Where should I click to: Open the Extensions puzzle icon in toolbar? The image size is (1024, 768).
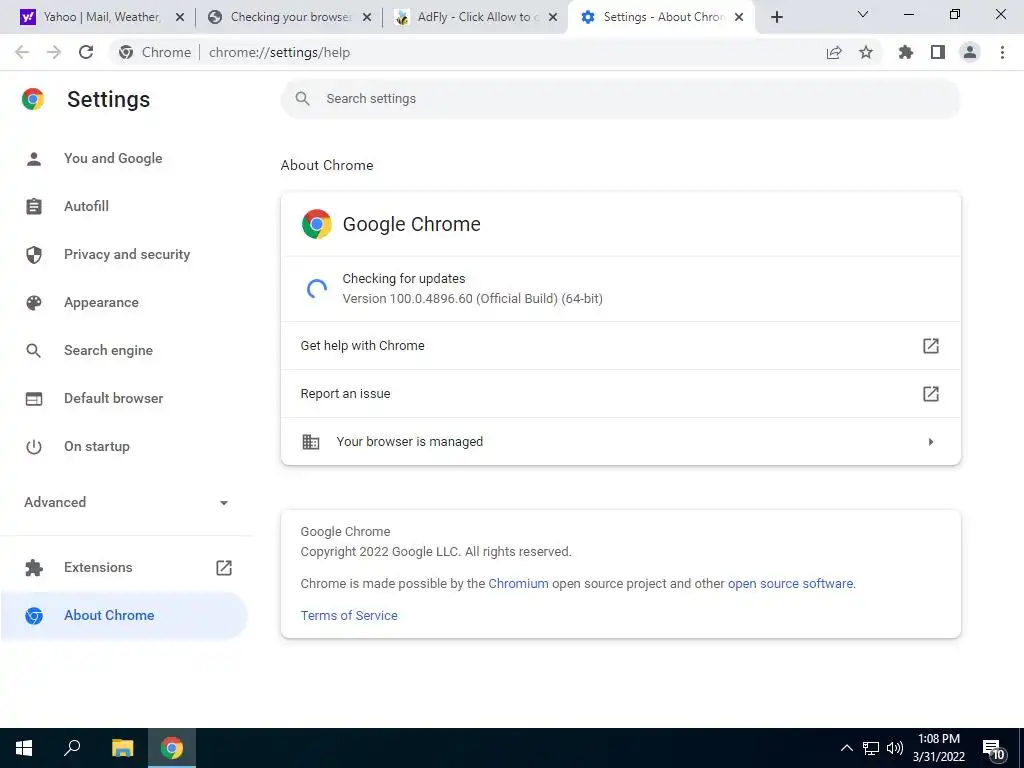click(x=906, y=52)
